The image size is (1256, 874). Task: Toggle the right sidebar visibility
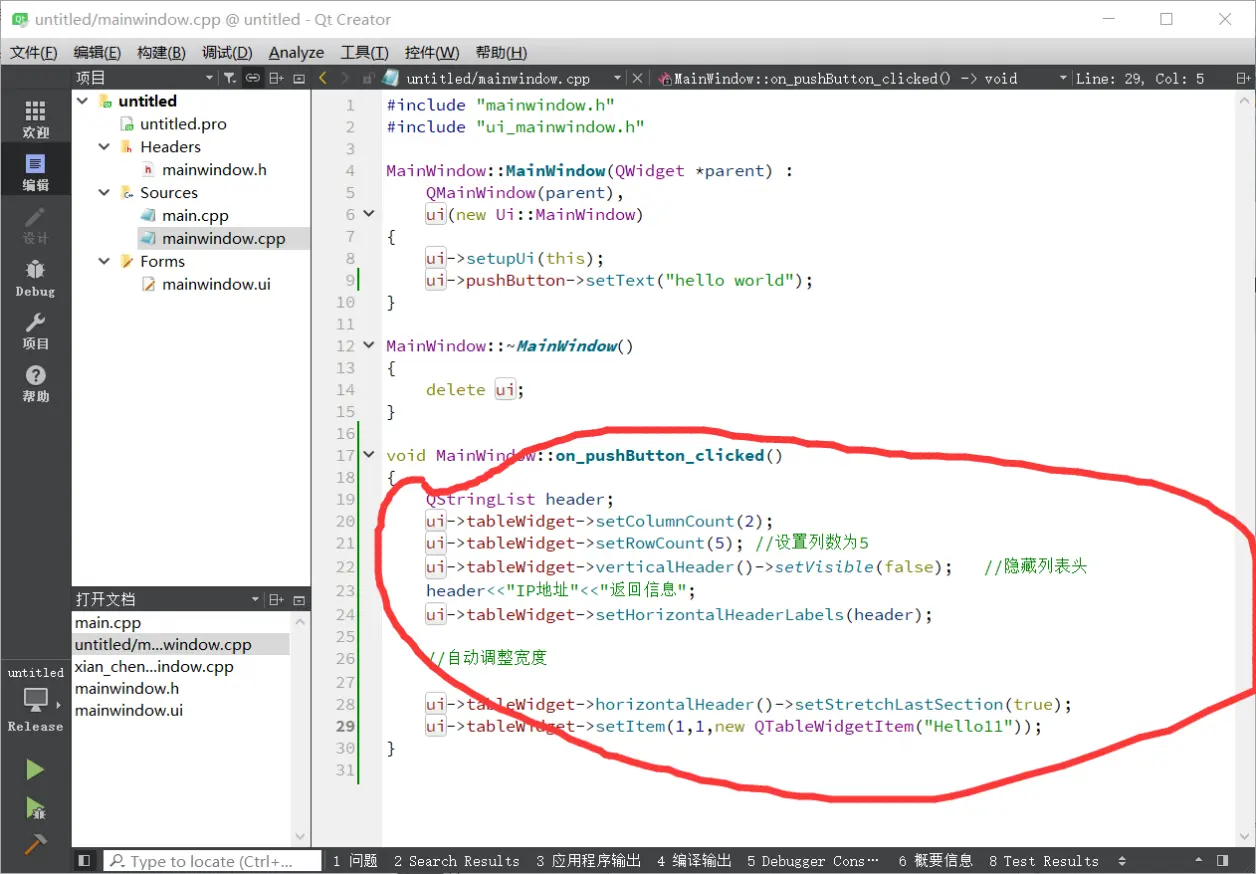tap(1222, 860)
